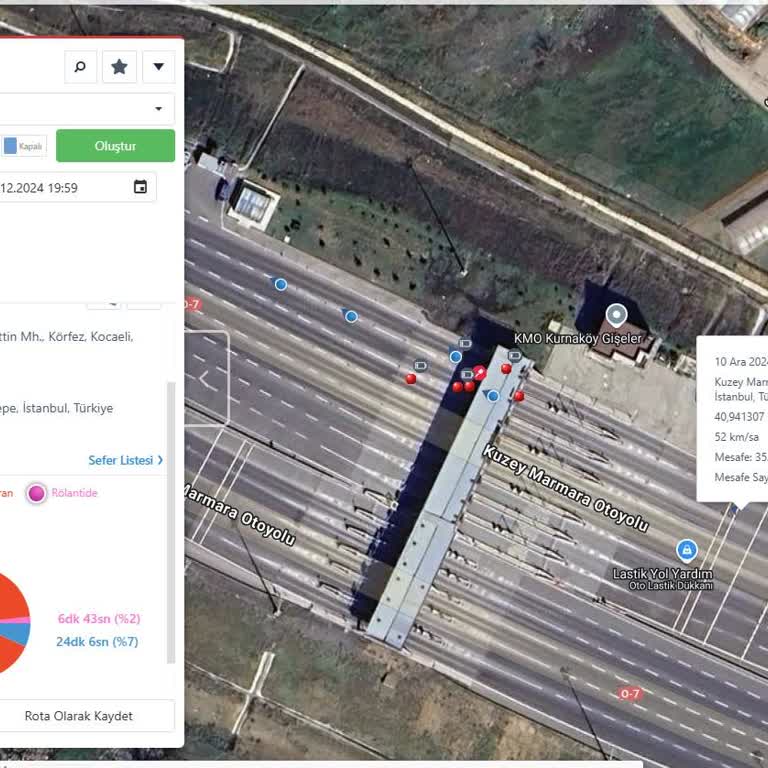Click the Lastik Yol Yardım place label

pyautogui.click(x=663, y=574)
